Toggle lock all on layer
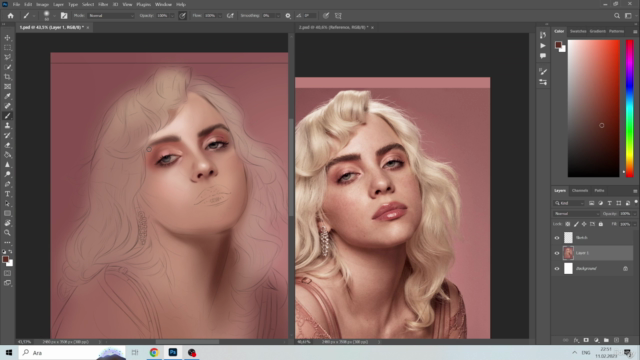The width and height of the screenshot is (640, 360). (600, 224)
